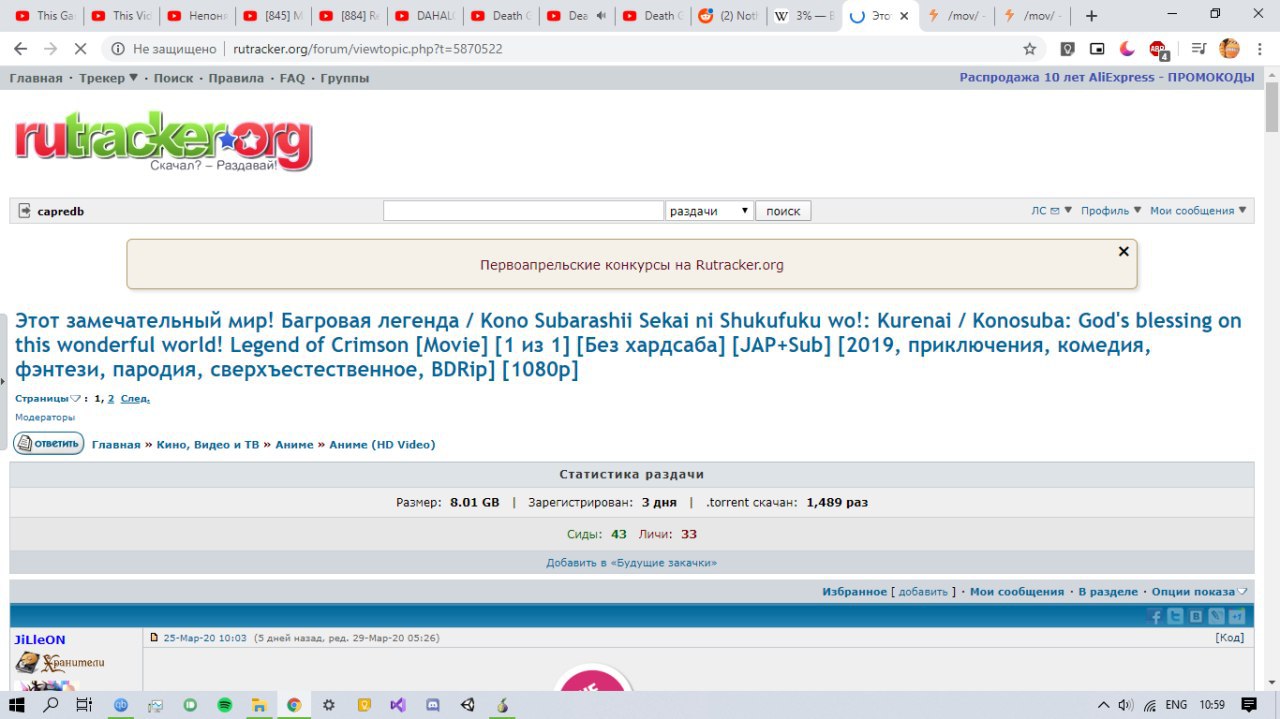
Task: Open Chrome three-dot menu
Action: 1260,48
